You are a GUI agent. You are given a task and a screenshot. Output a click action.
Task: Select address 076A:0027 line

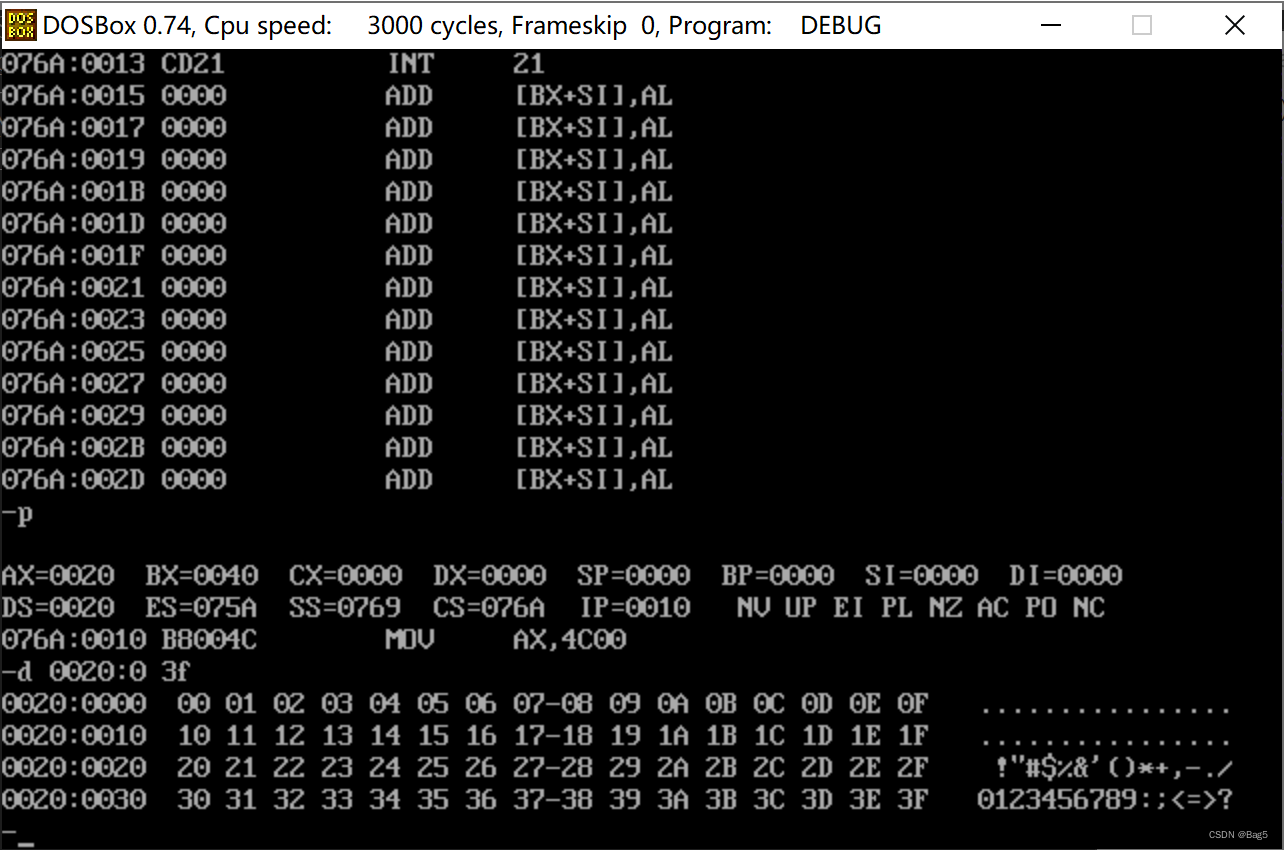tap(337, 384)
